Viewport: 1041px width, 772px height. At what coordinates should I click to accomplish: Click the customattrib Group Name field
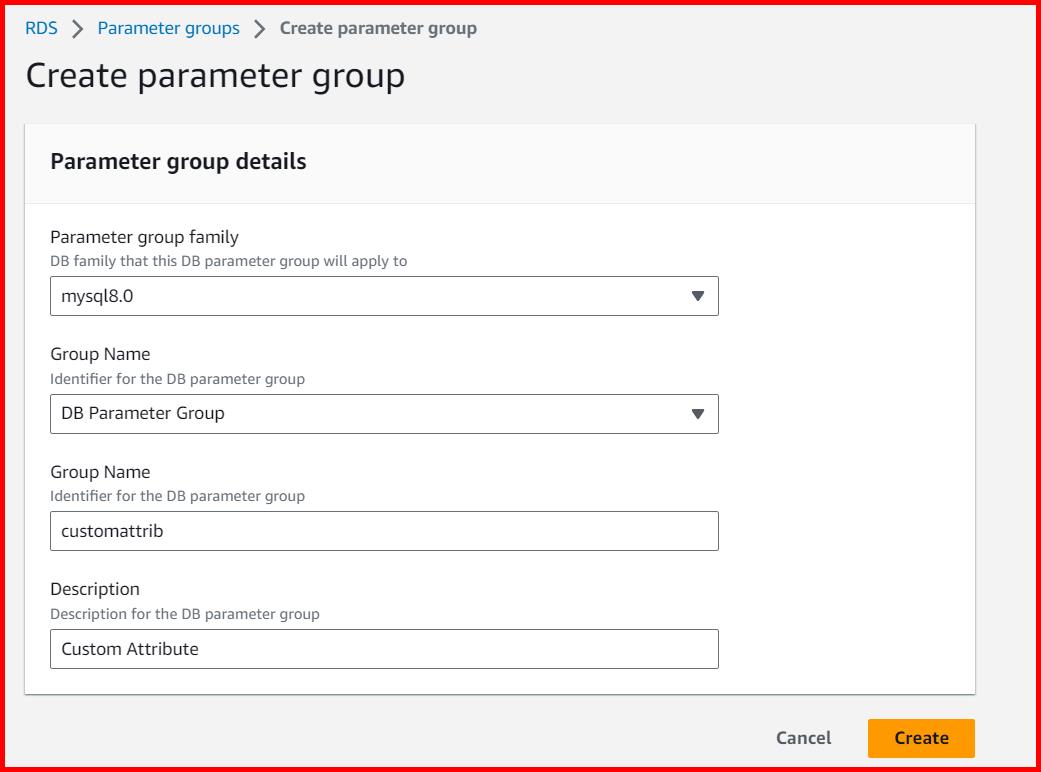384,531
